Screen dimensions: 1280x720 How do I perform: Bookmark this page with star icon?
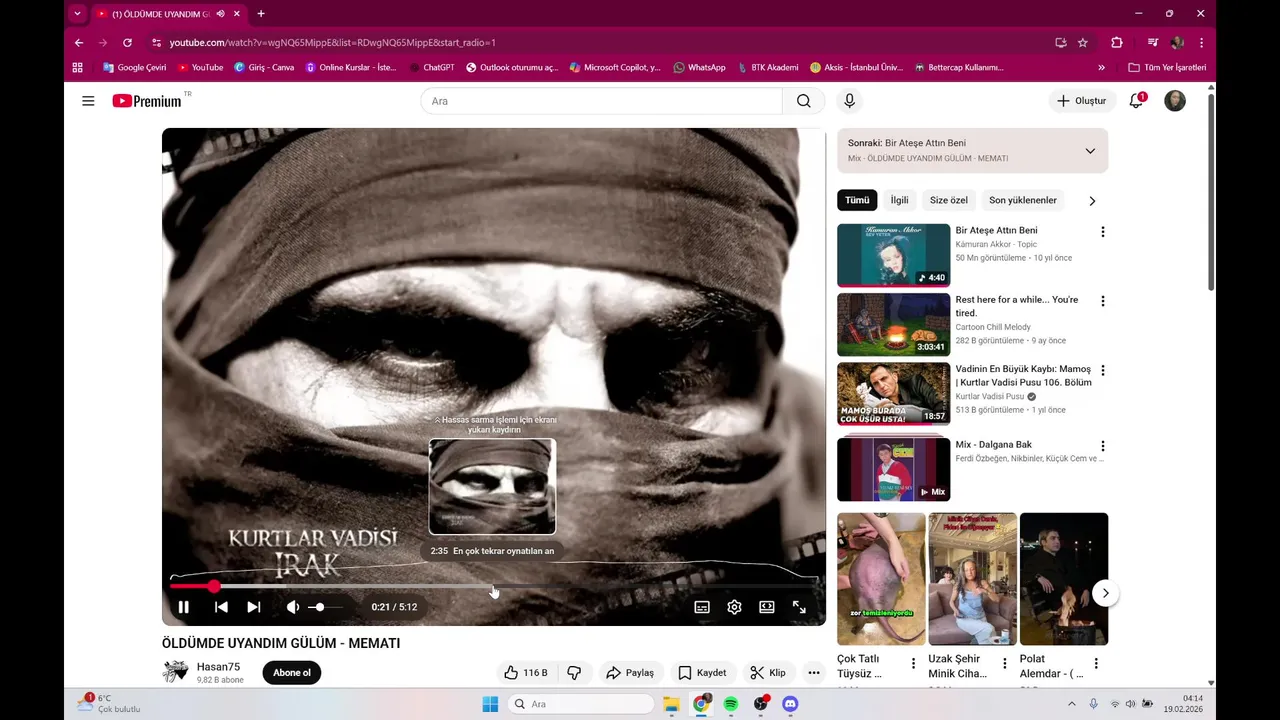(1083, 43)
